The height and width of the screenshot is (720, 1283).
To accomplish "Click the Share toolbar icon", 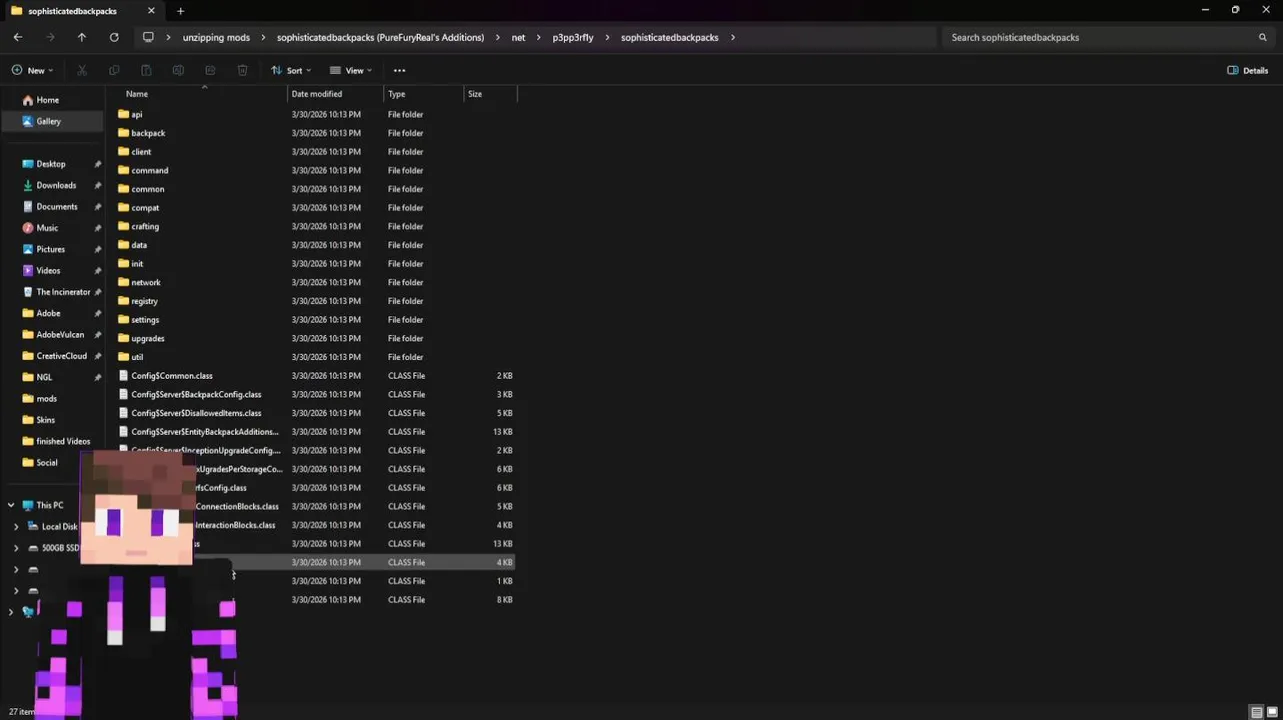I will click(210, 70).
